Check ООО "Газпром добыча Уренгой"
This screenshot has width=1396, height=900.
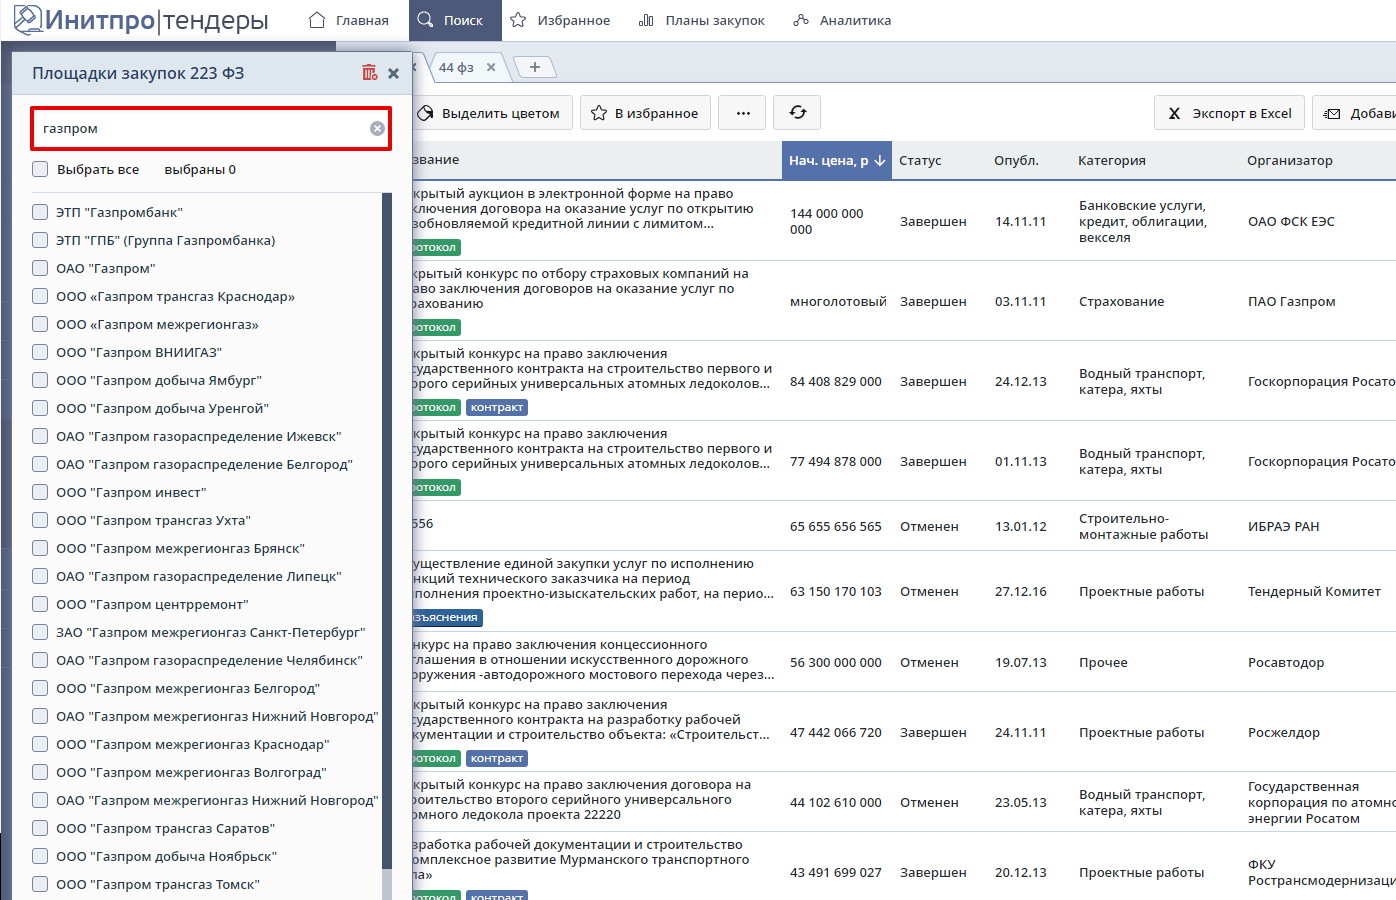coord(40,408)
